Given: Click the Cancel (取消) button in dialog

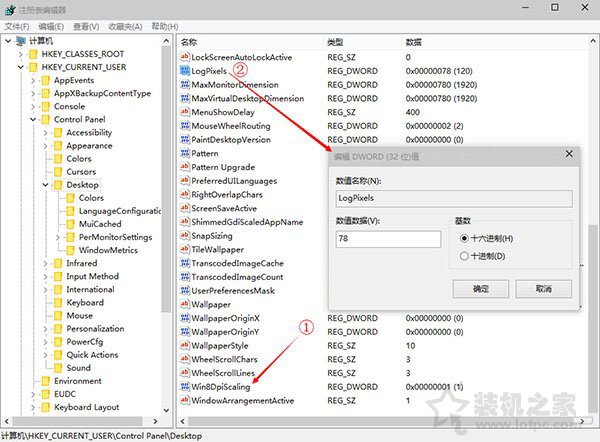Looking at the screenshot, I should pyautogui.click(x=543, y=289).
